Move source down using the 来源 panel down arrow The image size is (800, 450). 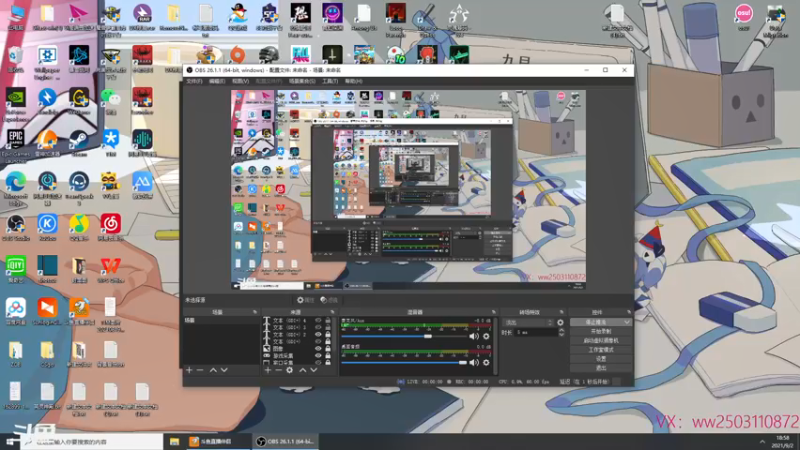(314, 370)
